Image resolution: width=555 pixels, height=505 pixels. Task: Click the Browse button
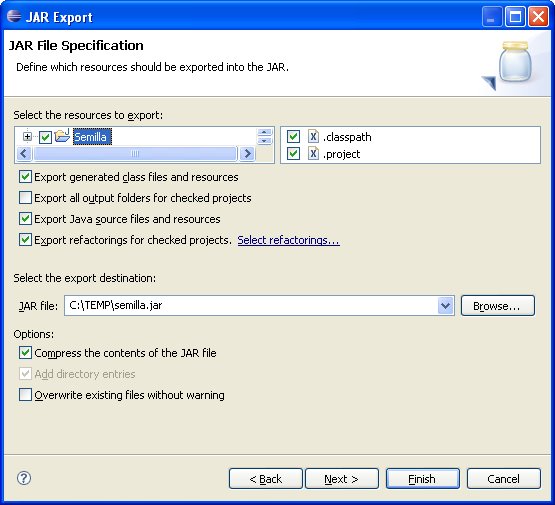[497, 305]
